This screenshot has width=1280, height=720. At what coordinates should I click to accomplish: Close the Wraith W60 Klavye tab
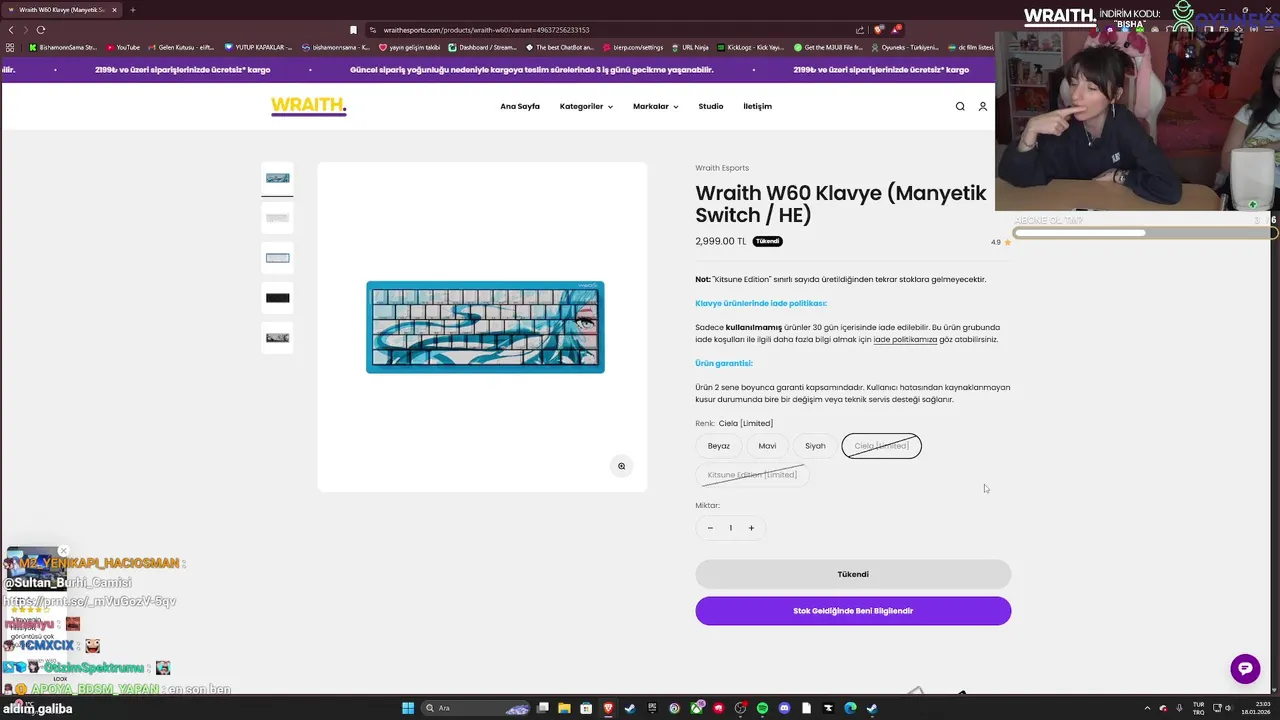click(114, 10)
